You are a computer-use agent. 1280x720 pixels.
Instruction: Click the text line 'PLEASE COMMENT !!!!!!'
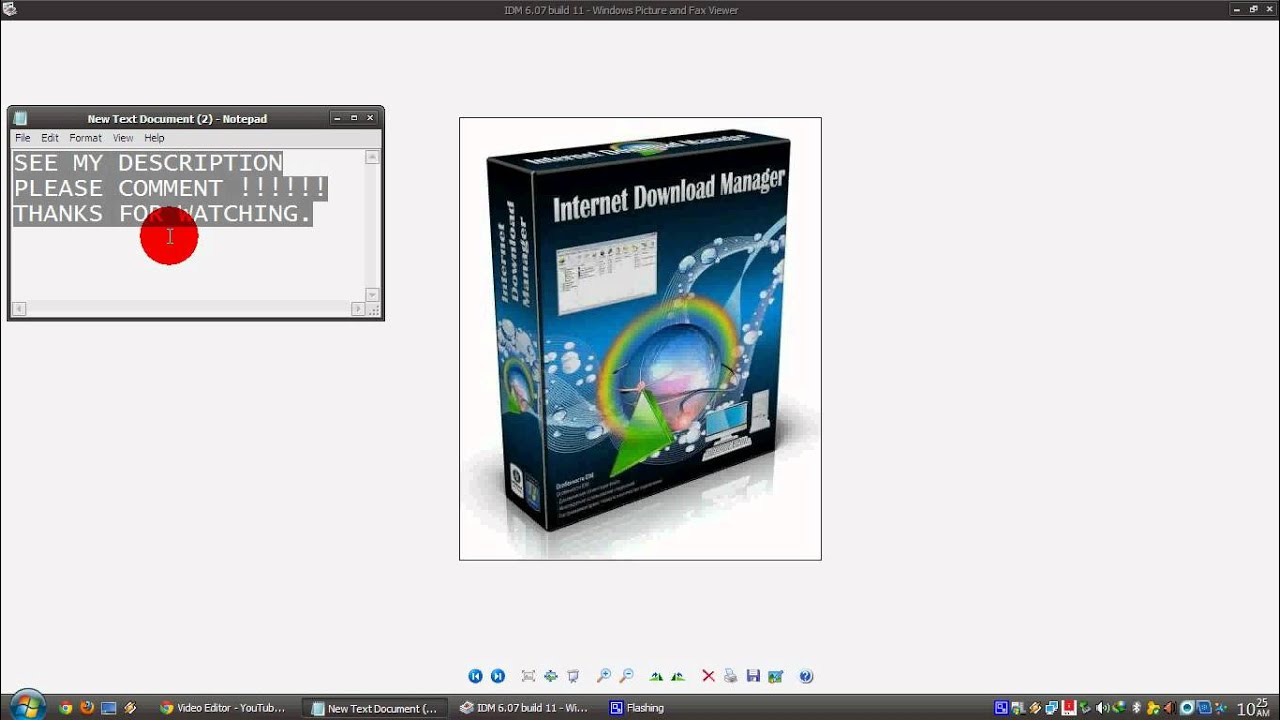(x=170, y=188)
